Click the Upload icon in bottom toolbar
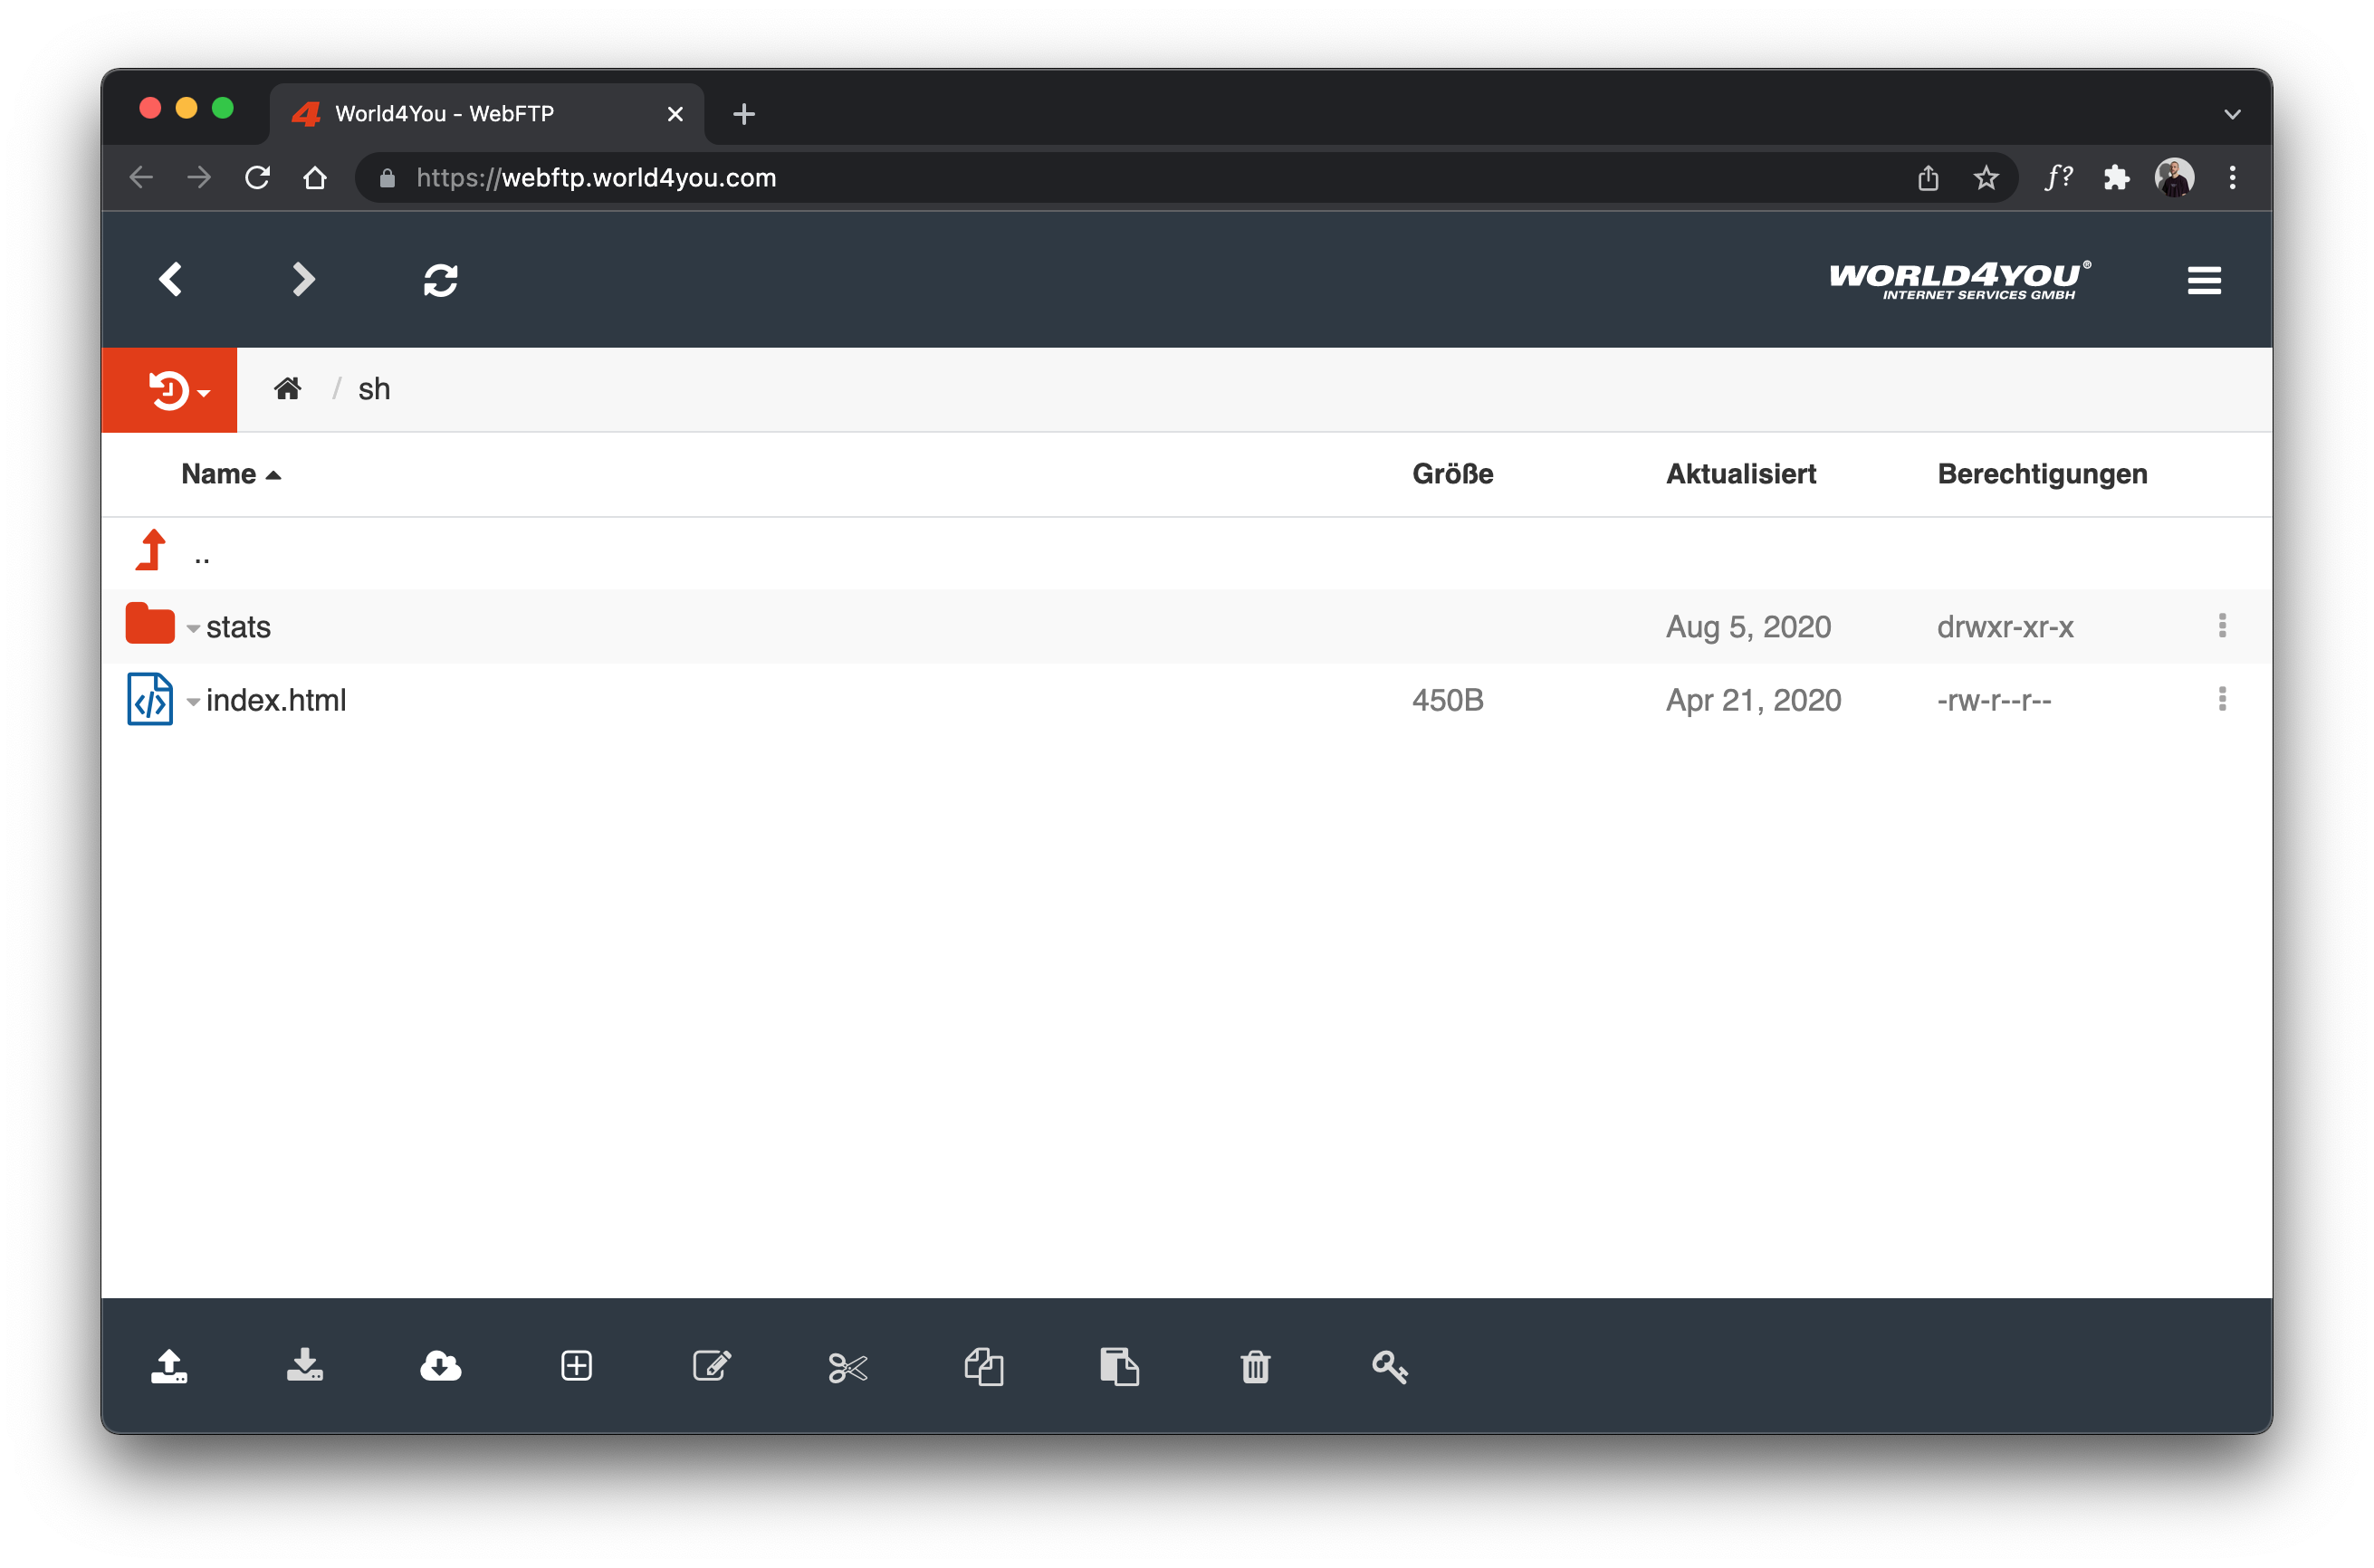The width and height of the screenshot is (2374, 1568). pos(169,1367)
